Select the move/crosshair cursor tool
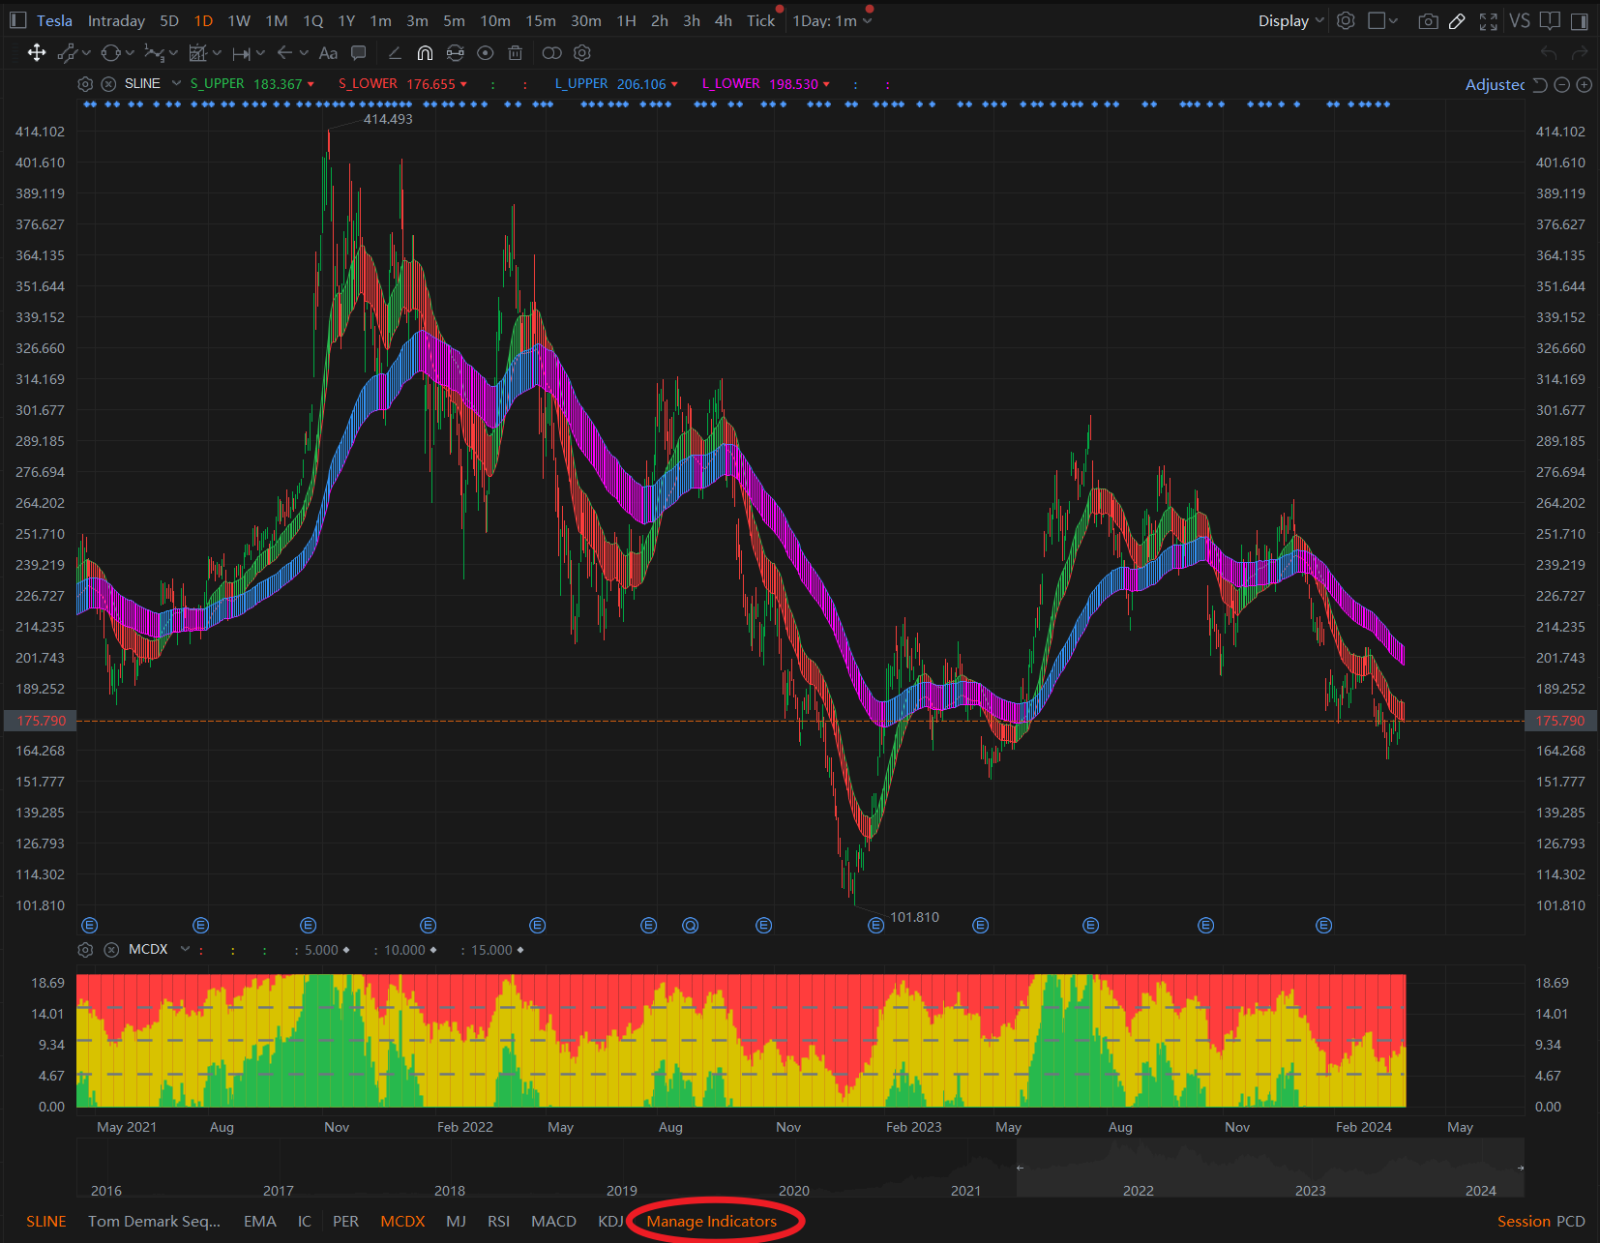Screen dimensions: 1600x1243 click(x=37, y=53)
